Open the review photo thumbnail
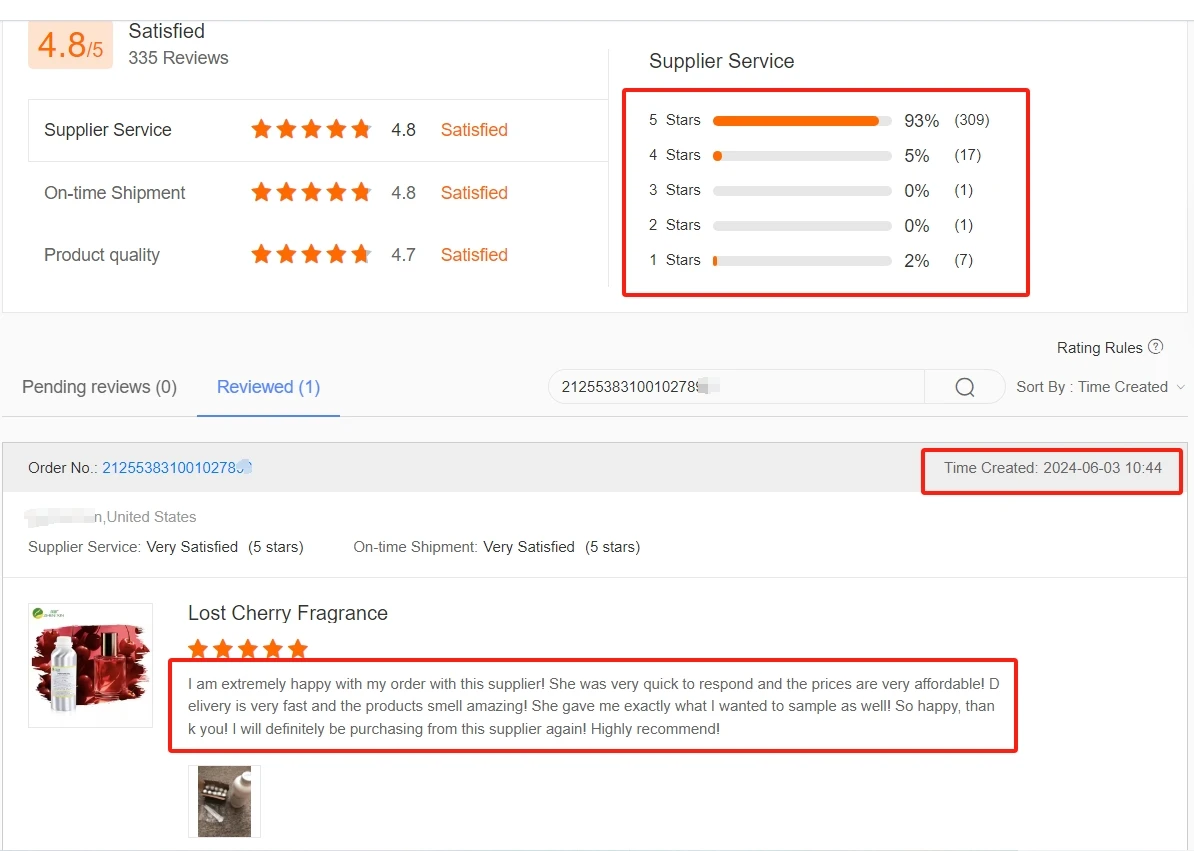1194x851 pixels. click(x=224, y=801)
